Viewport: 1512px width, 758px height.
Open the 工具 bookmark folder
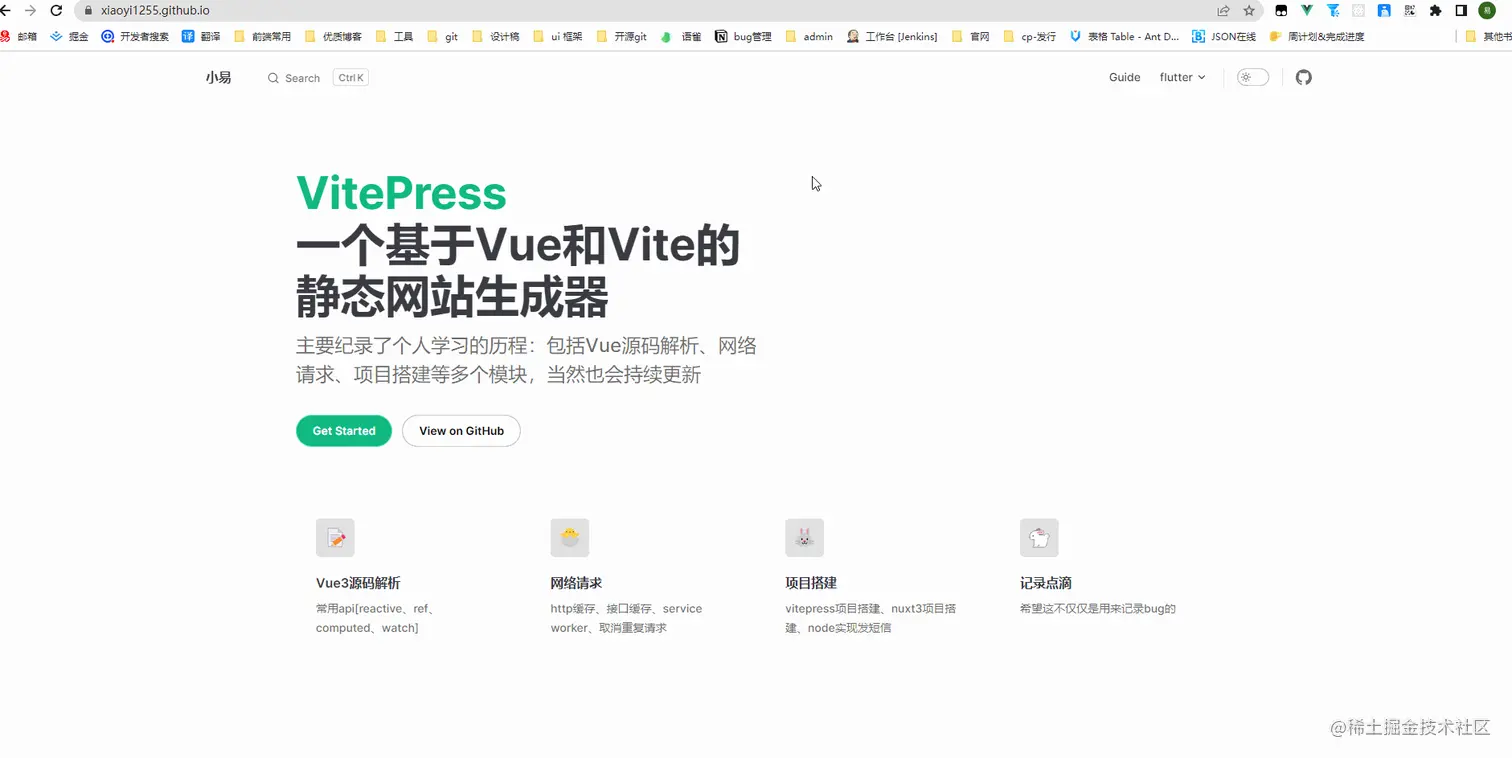click(394, 36)
